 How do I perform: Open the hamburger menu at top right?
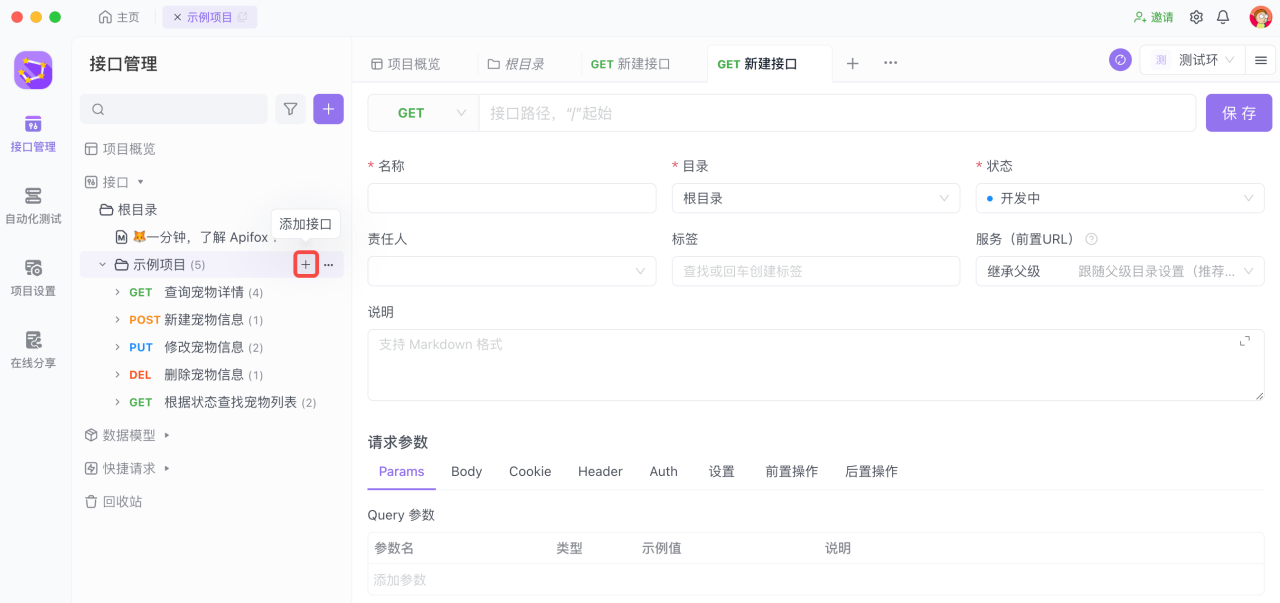point(1259,59)
